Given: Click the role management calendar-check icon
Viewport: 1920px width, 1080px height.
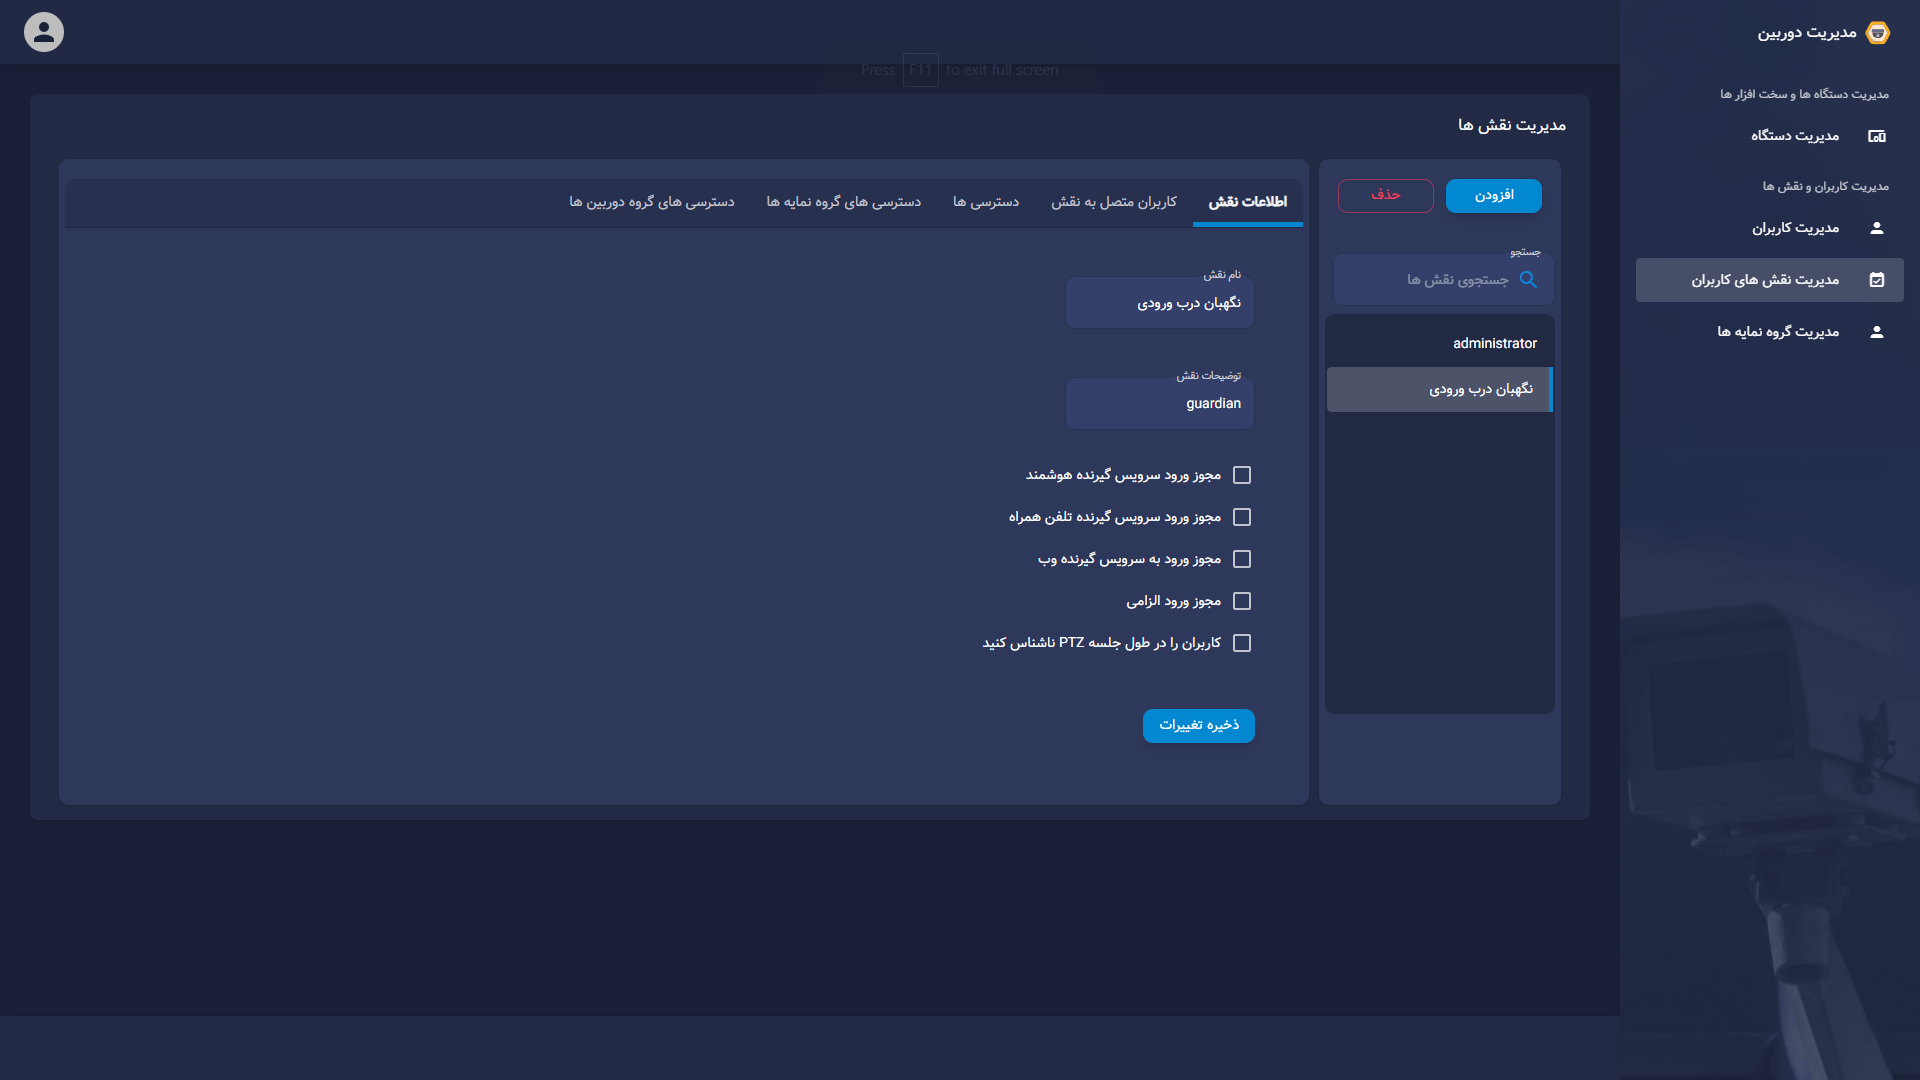Looking at the screenshot, I should click(x=1877, y=280).
